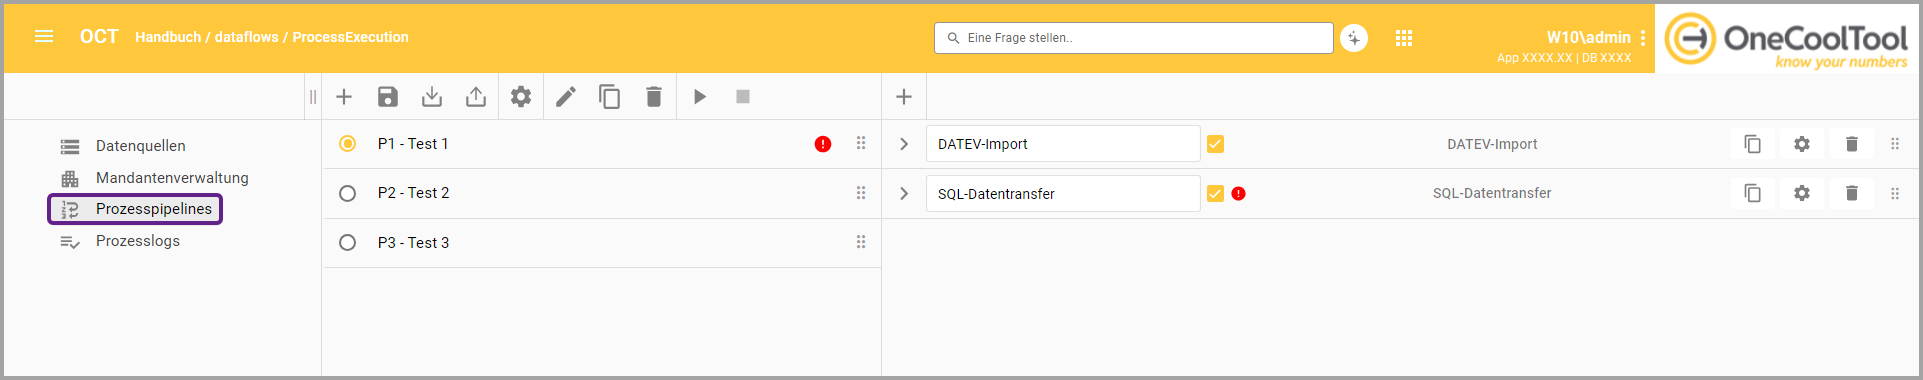Copy the SQL-Datentransfer step
1923x380 pixels.
1753,193
